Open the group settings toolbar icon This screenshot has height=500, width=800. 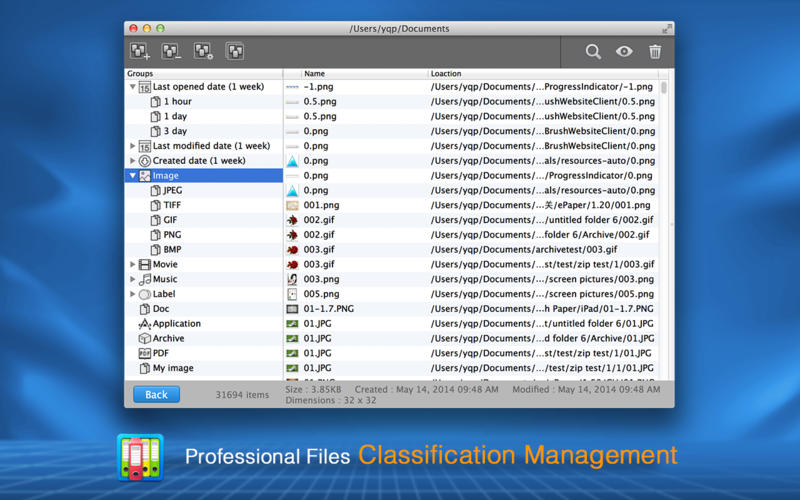pyautogui.click(x=203, y=52)
